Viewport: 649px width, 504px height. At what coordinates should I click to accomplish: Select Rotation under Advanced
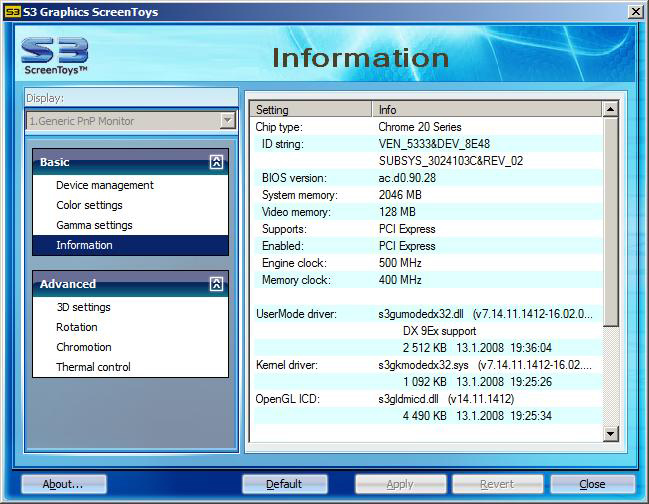pos(77,327)
